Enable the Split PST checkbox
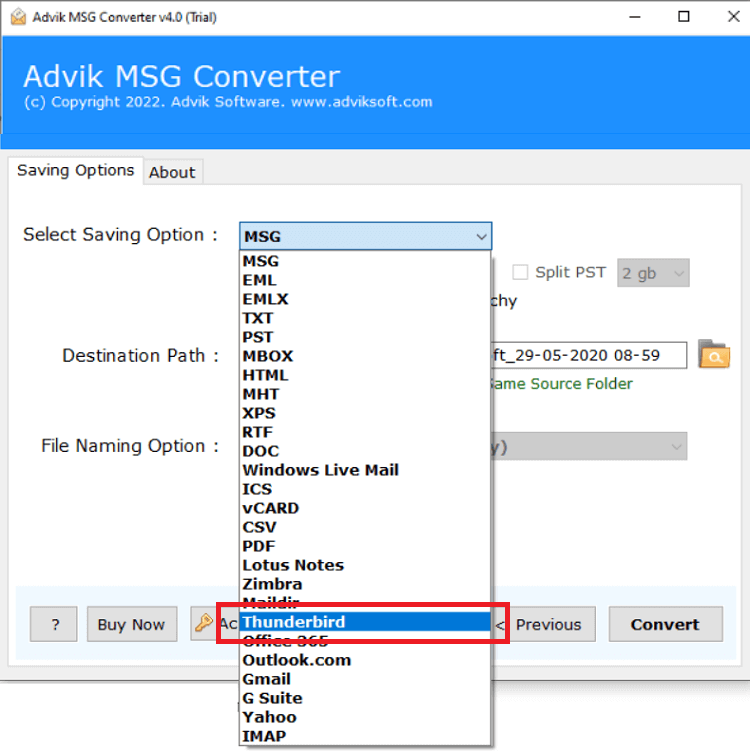This screenshot has height=751, width=750. coord(520,272)
